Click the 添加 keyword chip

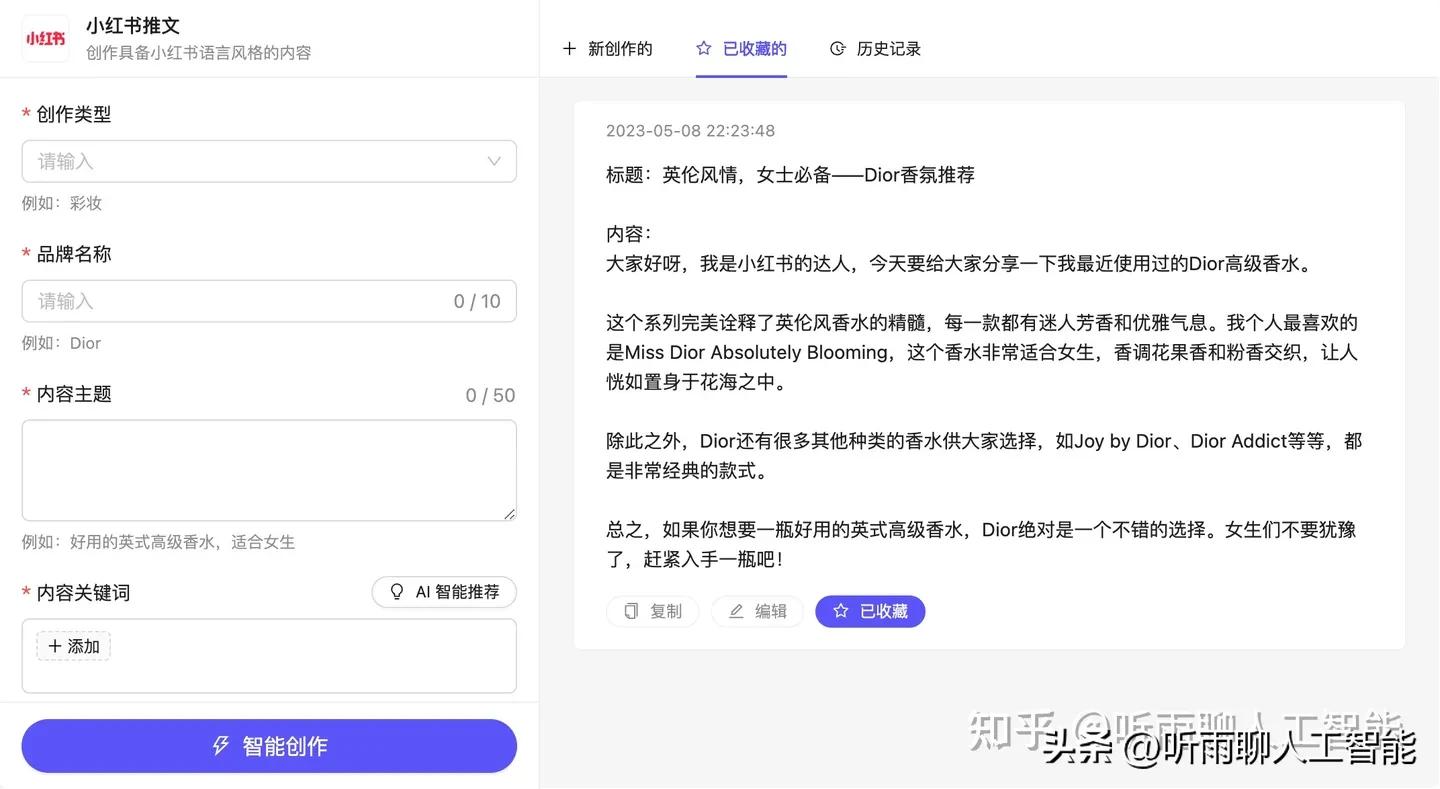tap(72, 645)
